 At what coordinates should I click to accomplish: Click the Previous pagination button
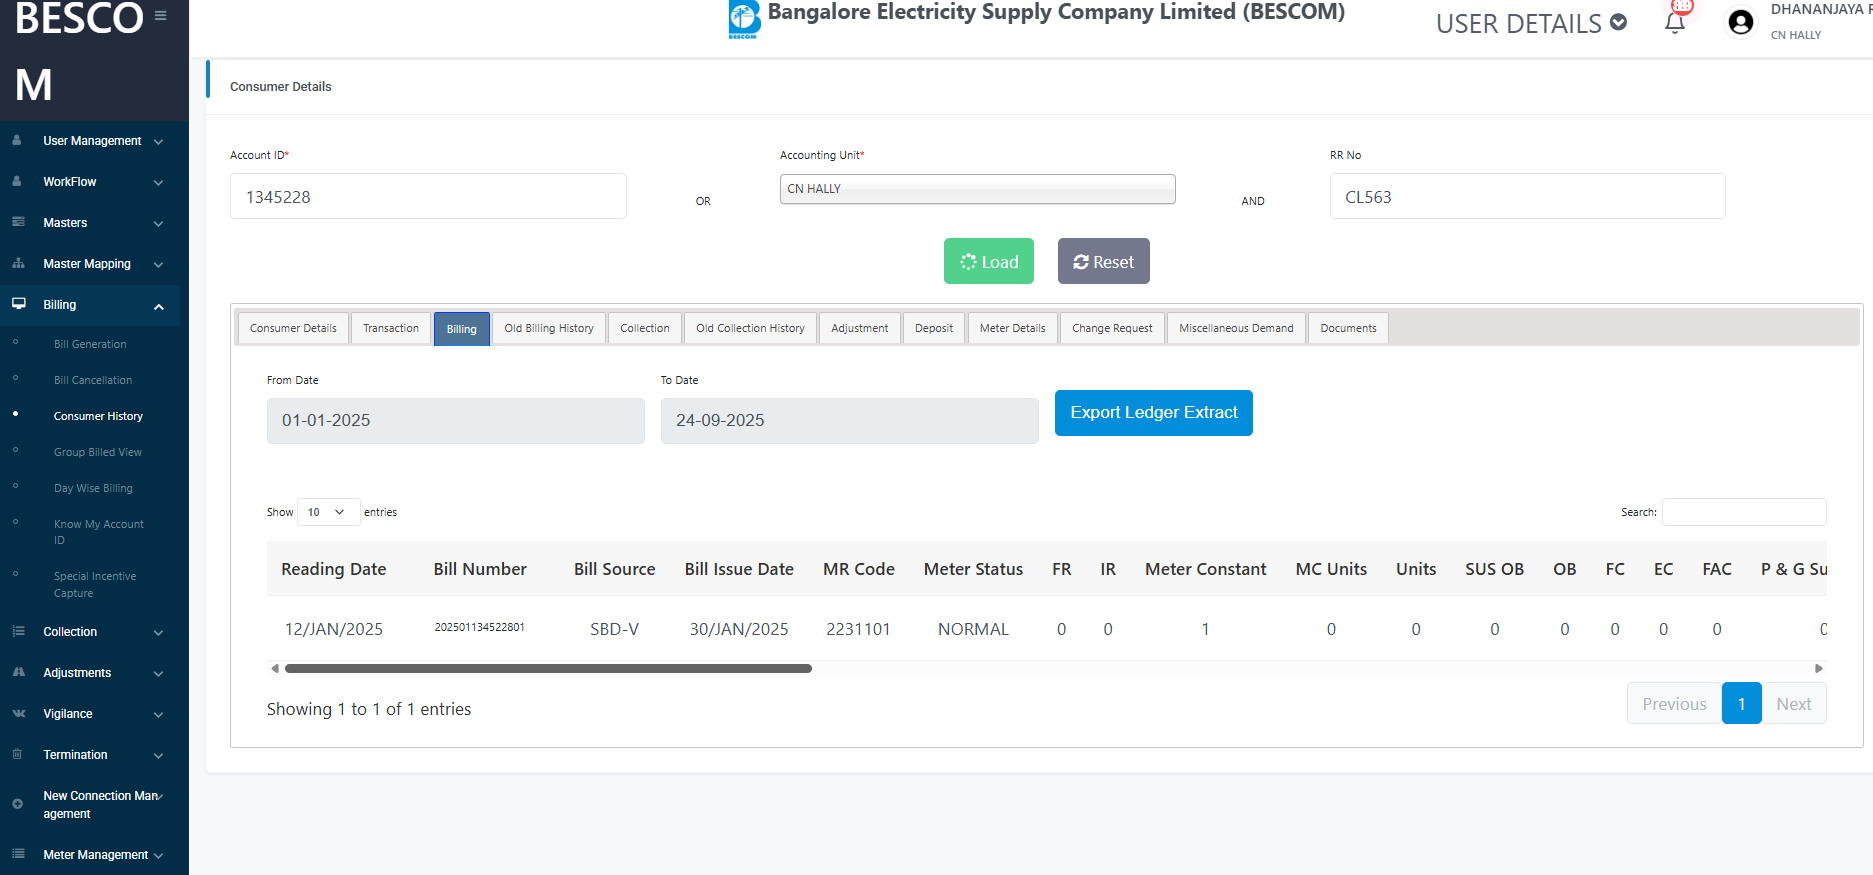(1674, 704)
